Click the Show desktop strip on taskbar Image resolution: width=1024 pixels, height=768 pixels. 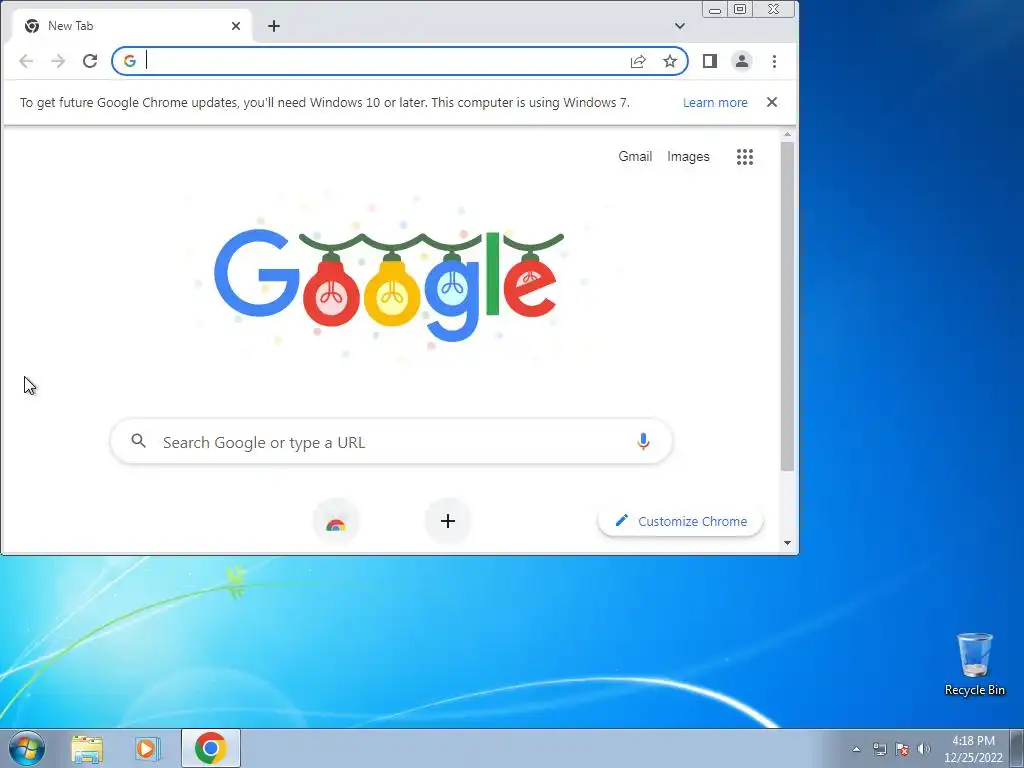[1017, 748]
